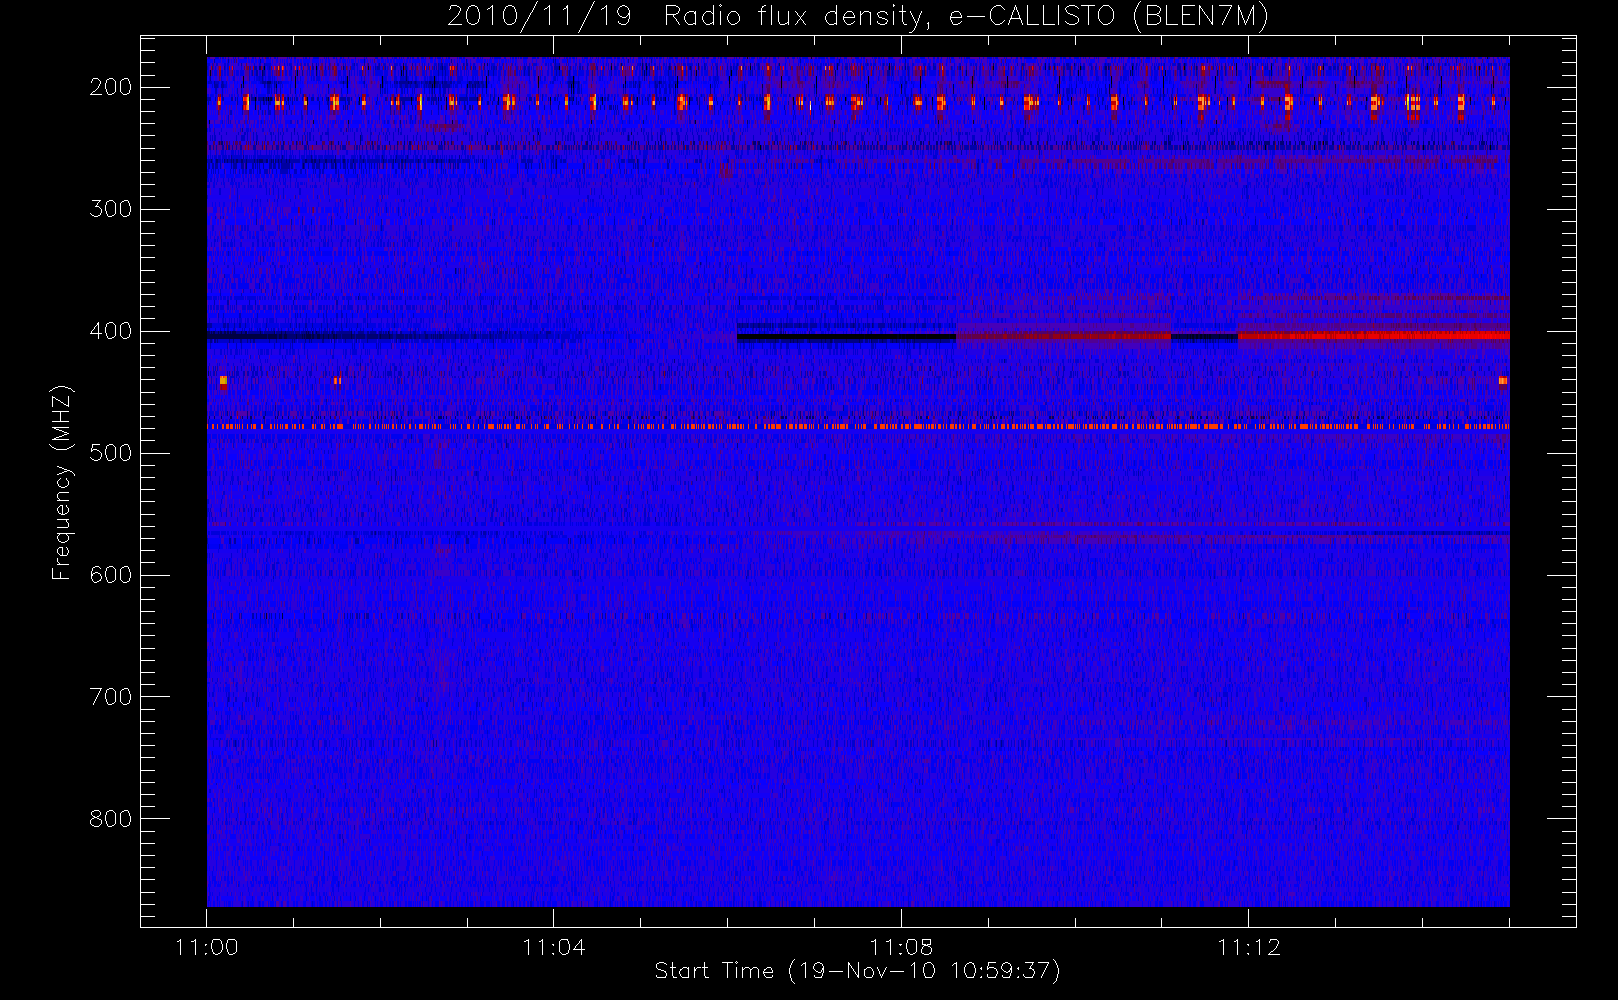Select the 200 frequency axis label
This screenshot has width=1618, height=1000.
[x=110, y=87]
